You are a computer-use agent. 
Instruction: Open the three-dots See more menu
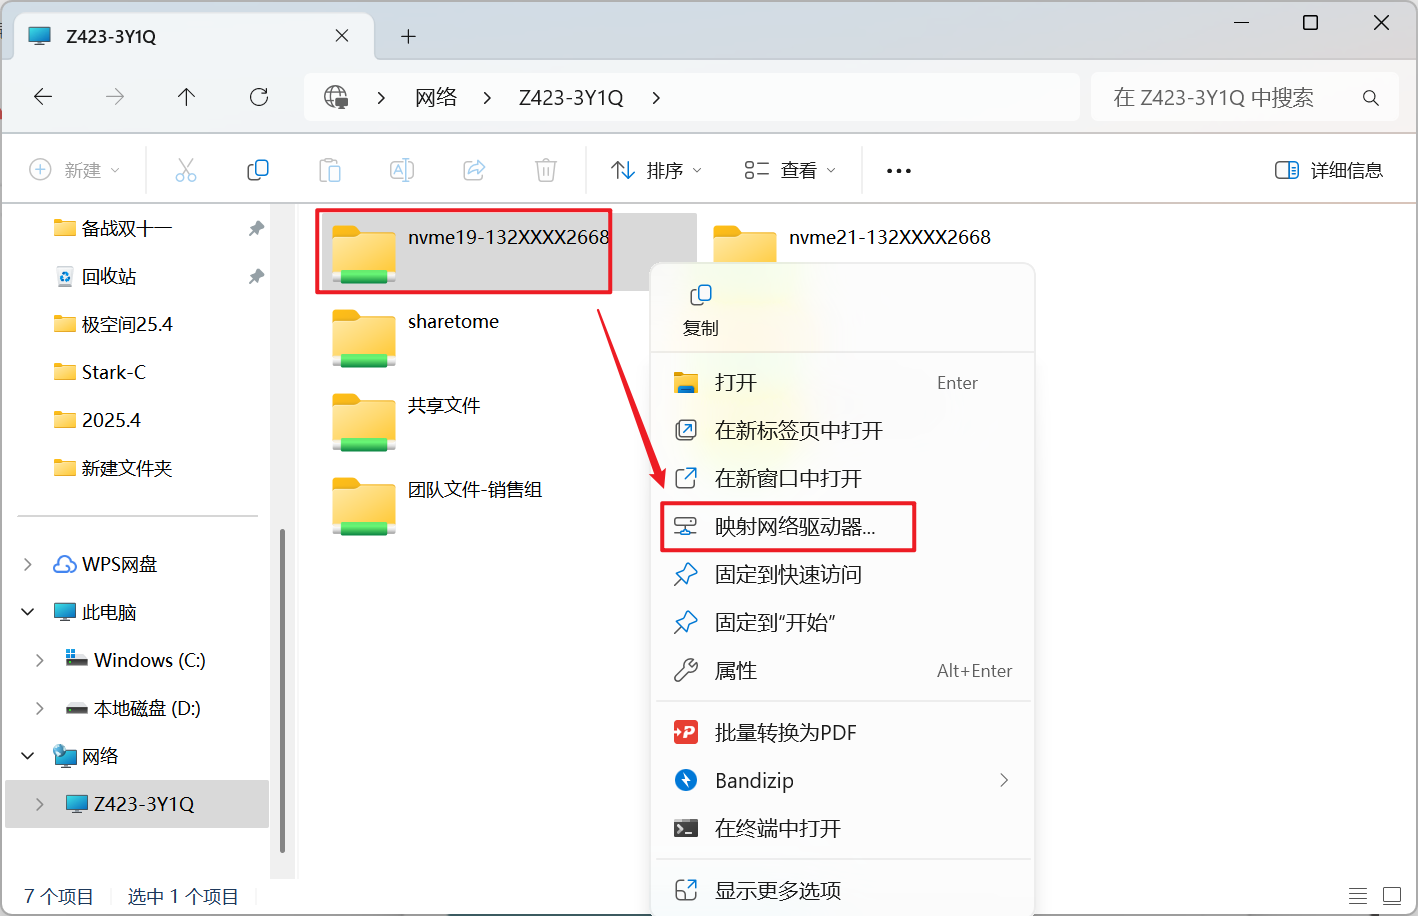pos(899,171)
